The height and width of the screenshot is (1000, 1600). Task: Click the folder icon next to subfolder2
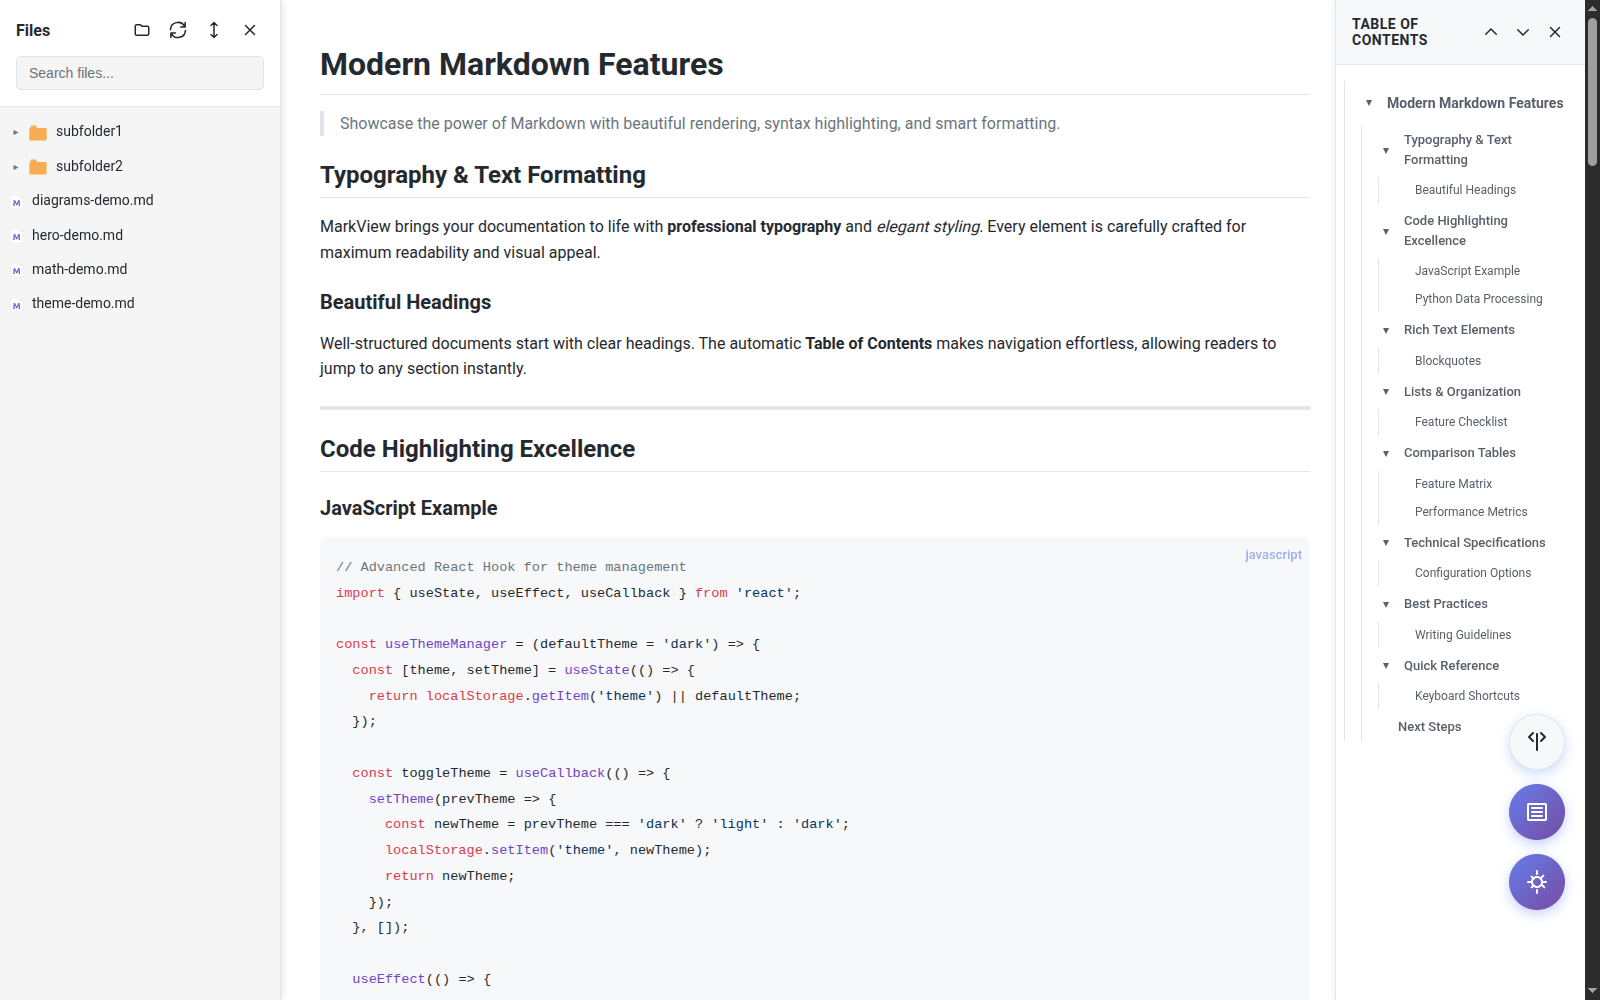pyautogui.click(x=38, y=165)
